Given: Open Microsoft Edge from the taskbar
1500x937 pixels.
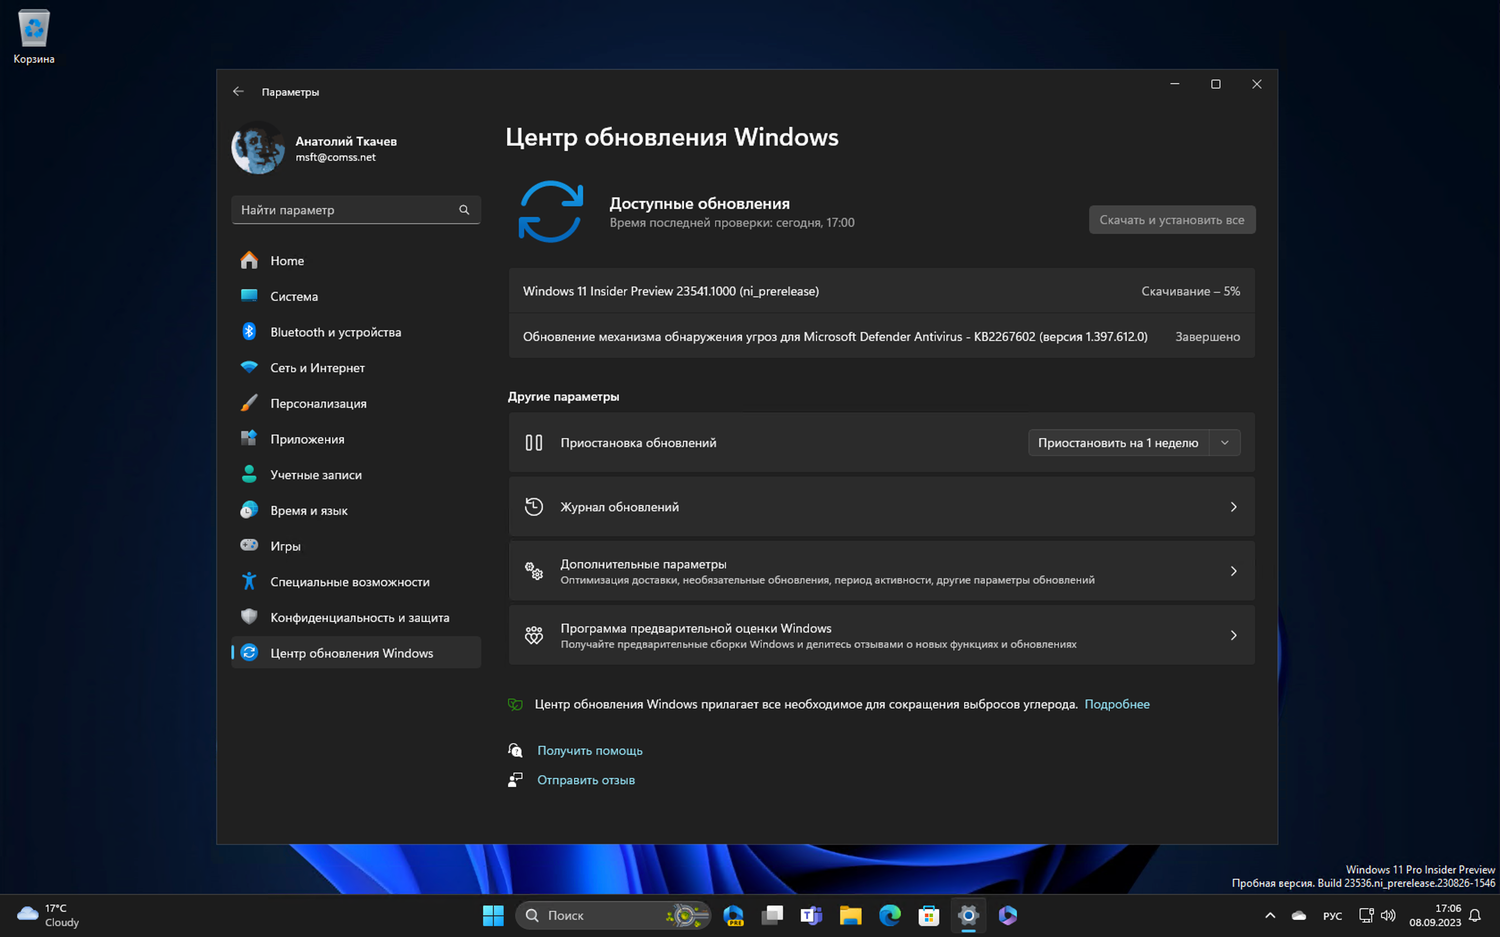Looking at the screenshot, I should point(889,915).
